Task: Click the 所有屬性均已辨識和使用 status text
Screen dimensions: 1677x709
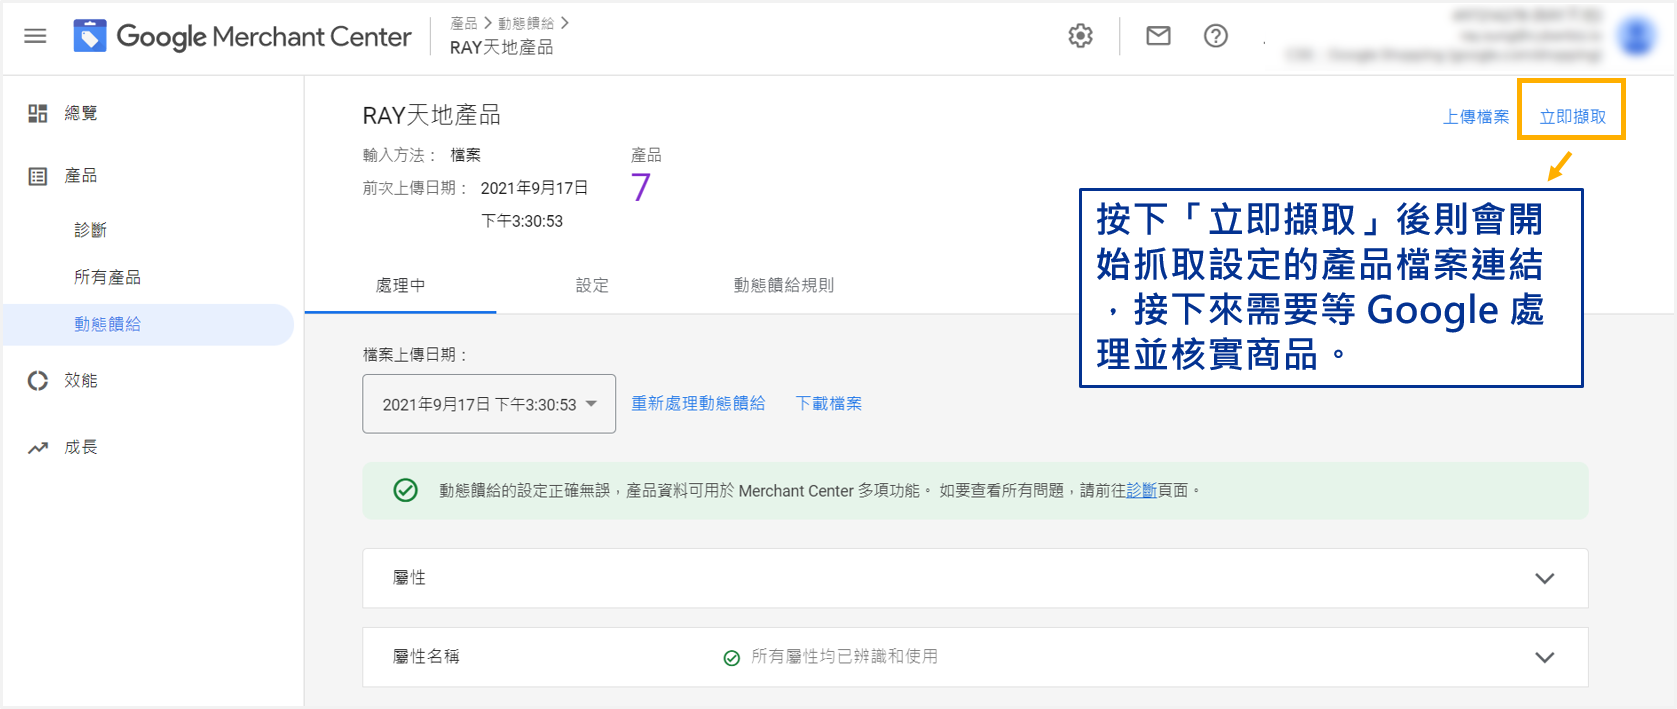Action: (x=844, y=656)
